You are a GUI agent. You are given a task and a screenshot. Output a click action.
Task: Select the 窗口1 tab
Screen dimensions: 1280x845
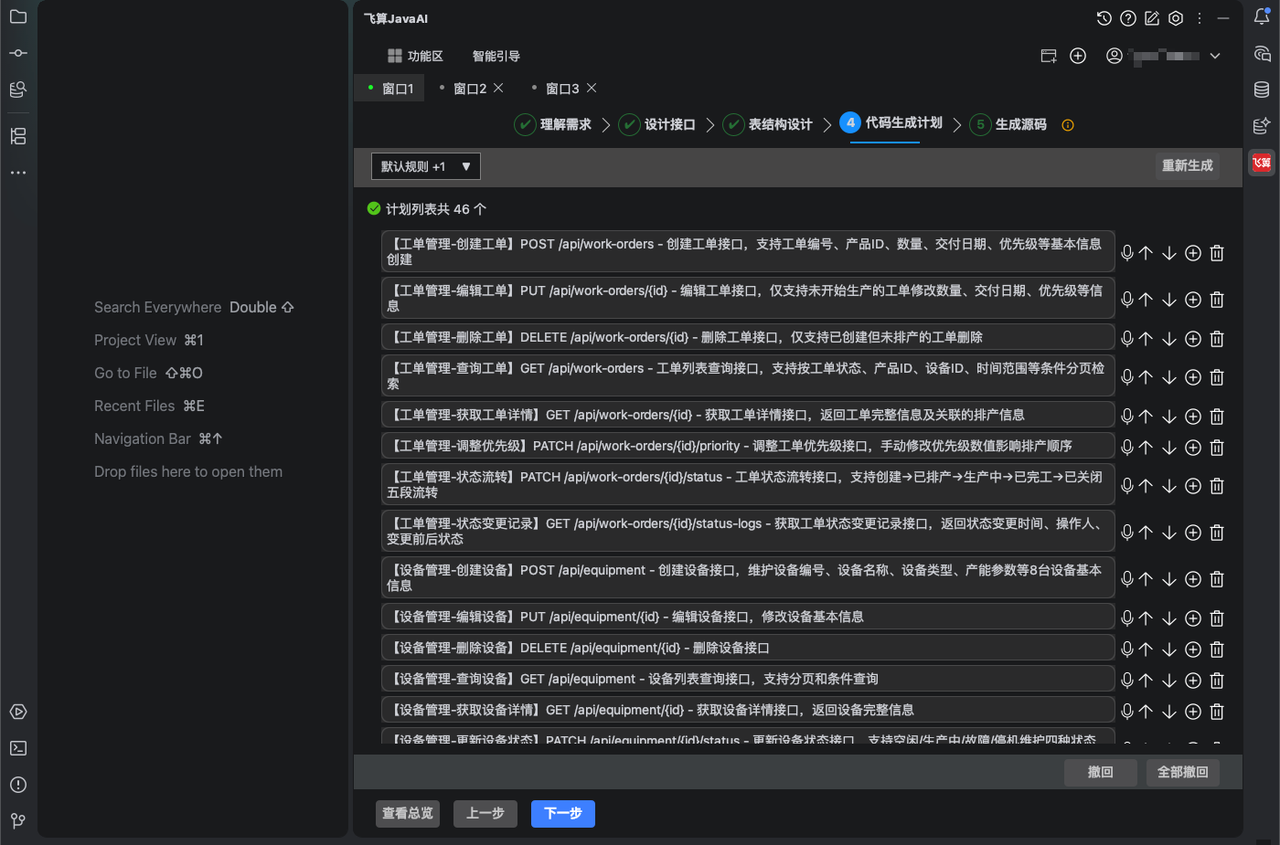390,88
